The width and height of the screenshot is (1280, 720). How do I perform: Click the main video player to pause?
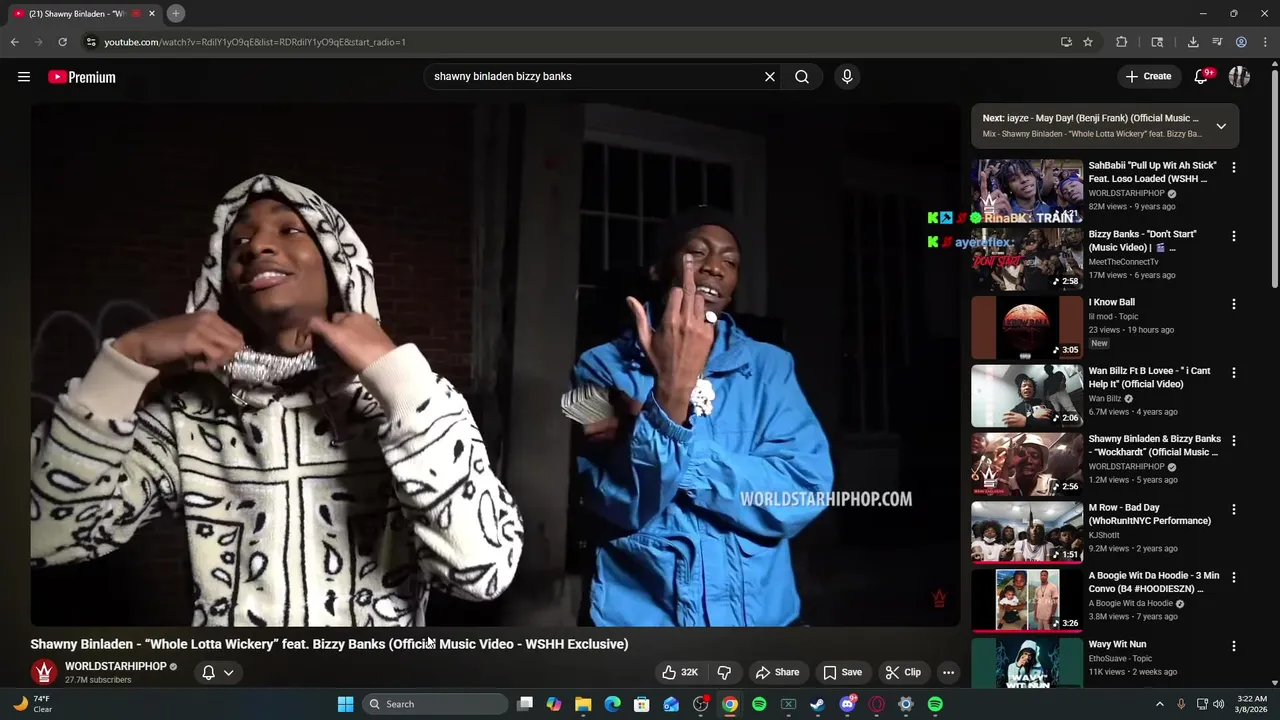coord(495,365)
